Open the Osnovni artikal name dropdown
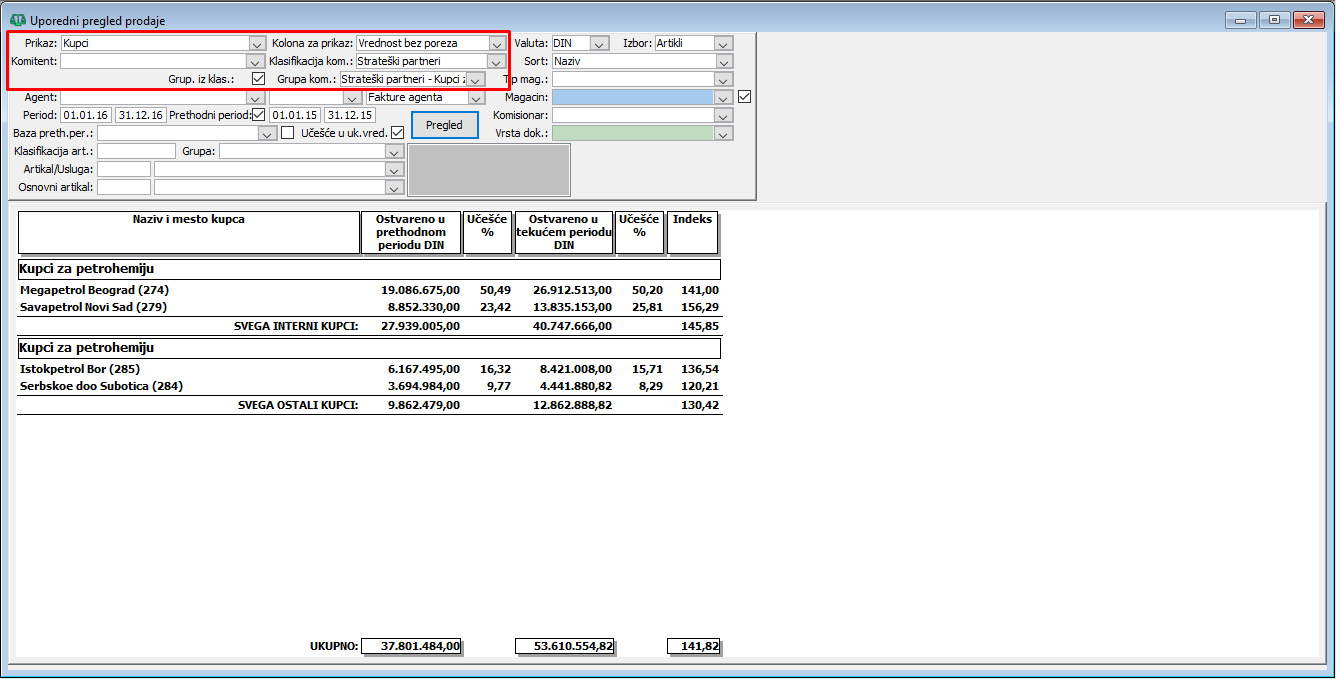Viewport: 1336px width, 679px height. point(396,187)
